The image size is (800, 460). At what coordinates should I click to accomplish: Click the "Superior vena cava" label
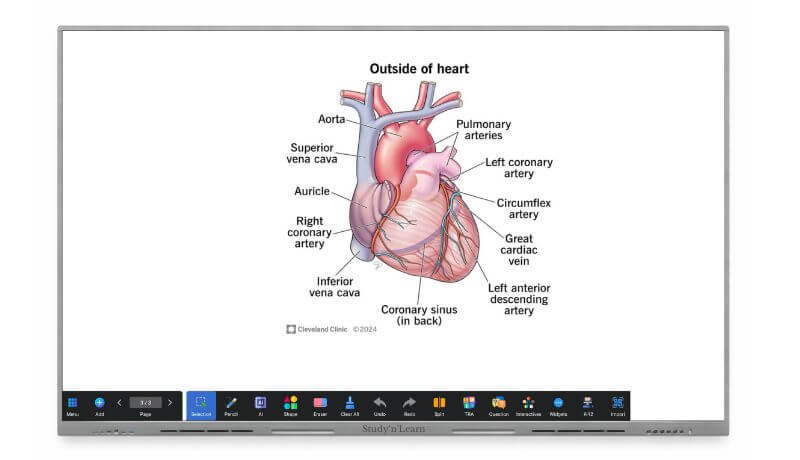pyautogui.click(x=312, y=153)
